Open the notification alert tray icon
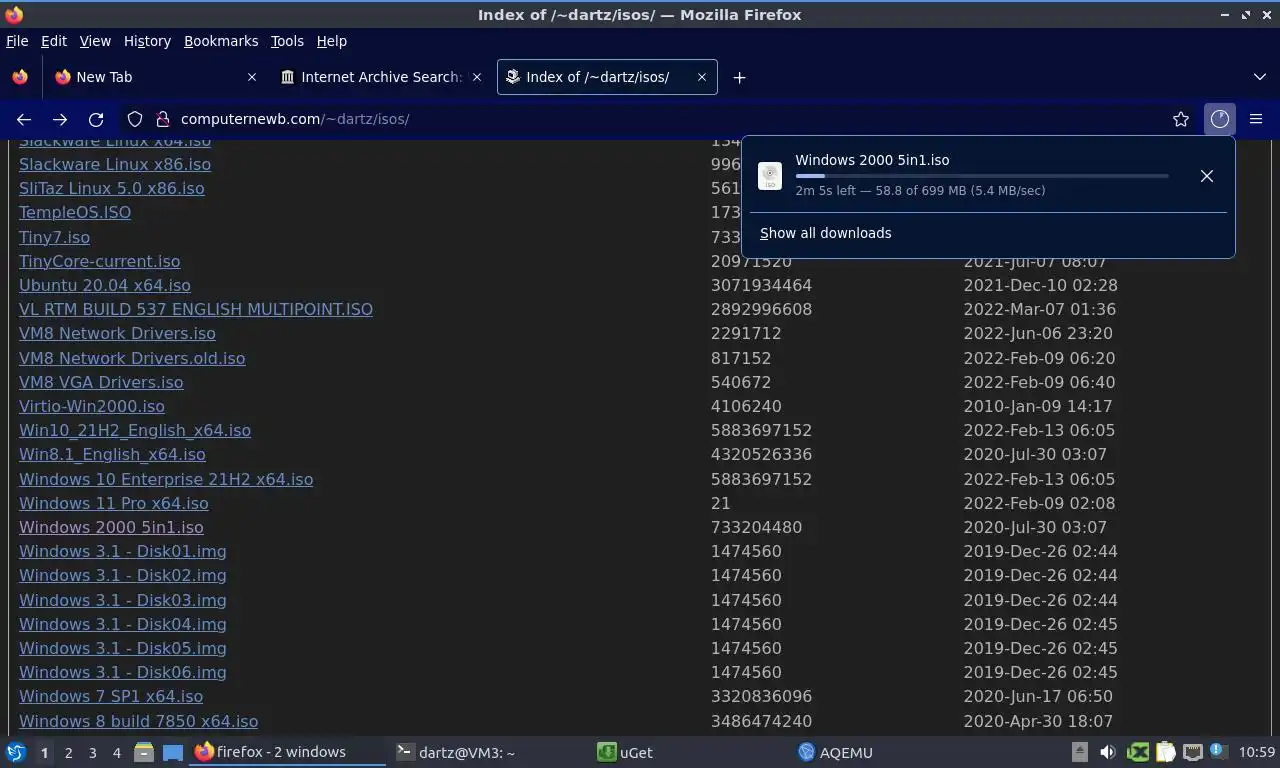The image size is (1280, 768). (x=1217, y=751)
